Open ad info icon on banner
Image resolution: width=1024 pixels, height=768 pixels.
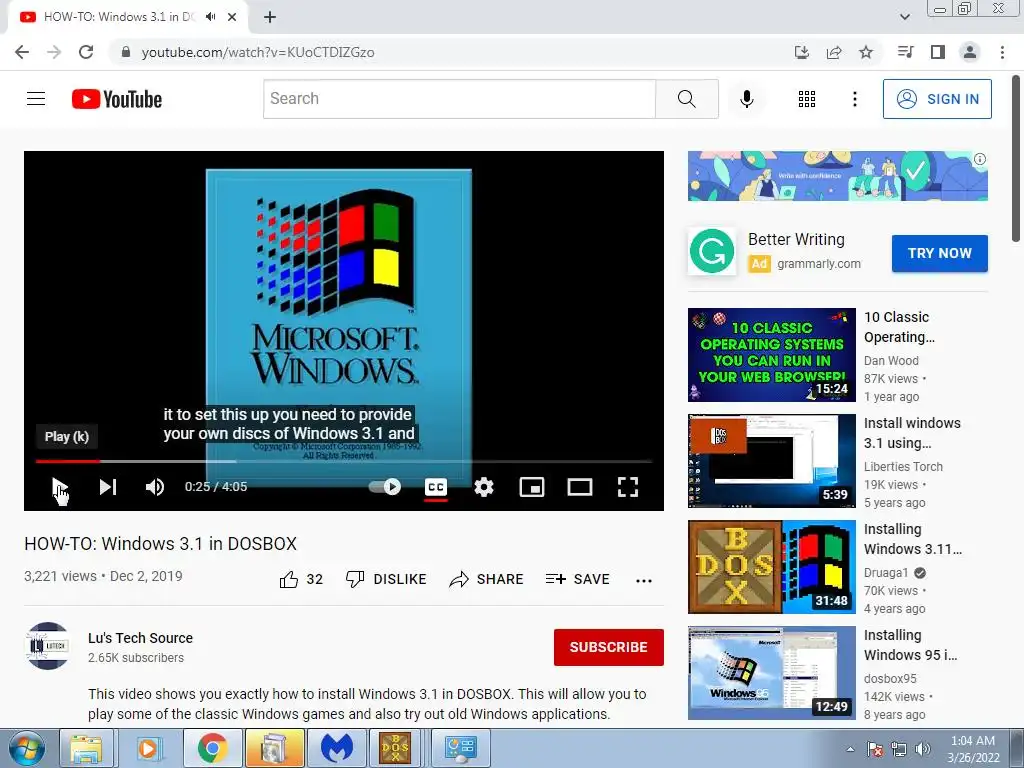(980, 159)
